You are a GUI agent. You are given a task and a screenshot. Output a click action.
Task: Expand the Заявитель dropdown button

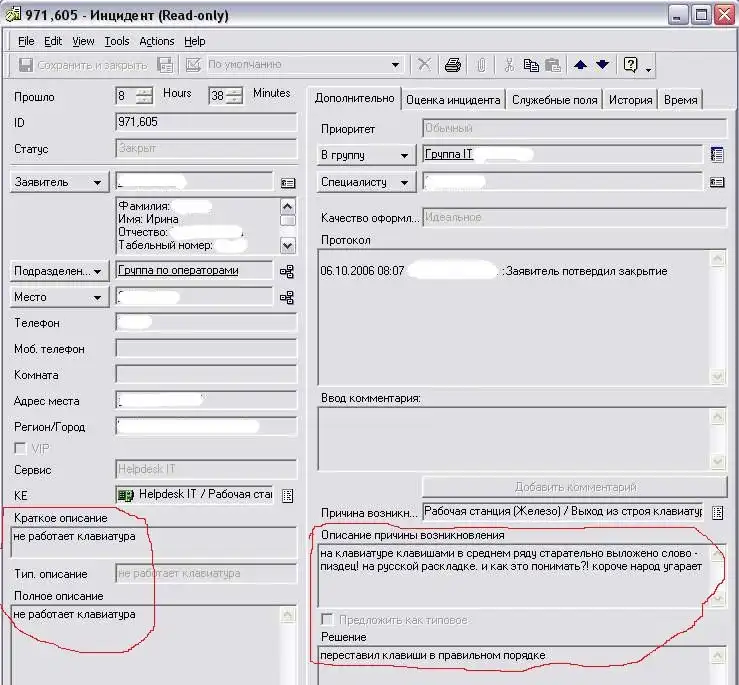pos(59,183)
